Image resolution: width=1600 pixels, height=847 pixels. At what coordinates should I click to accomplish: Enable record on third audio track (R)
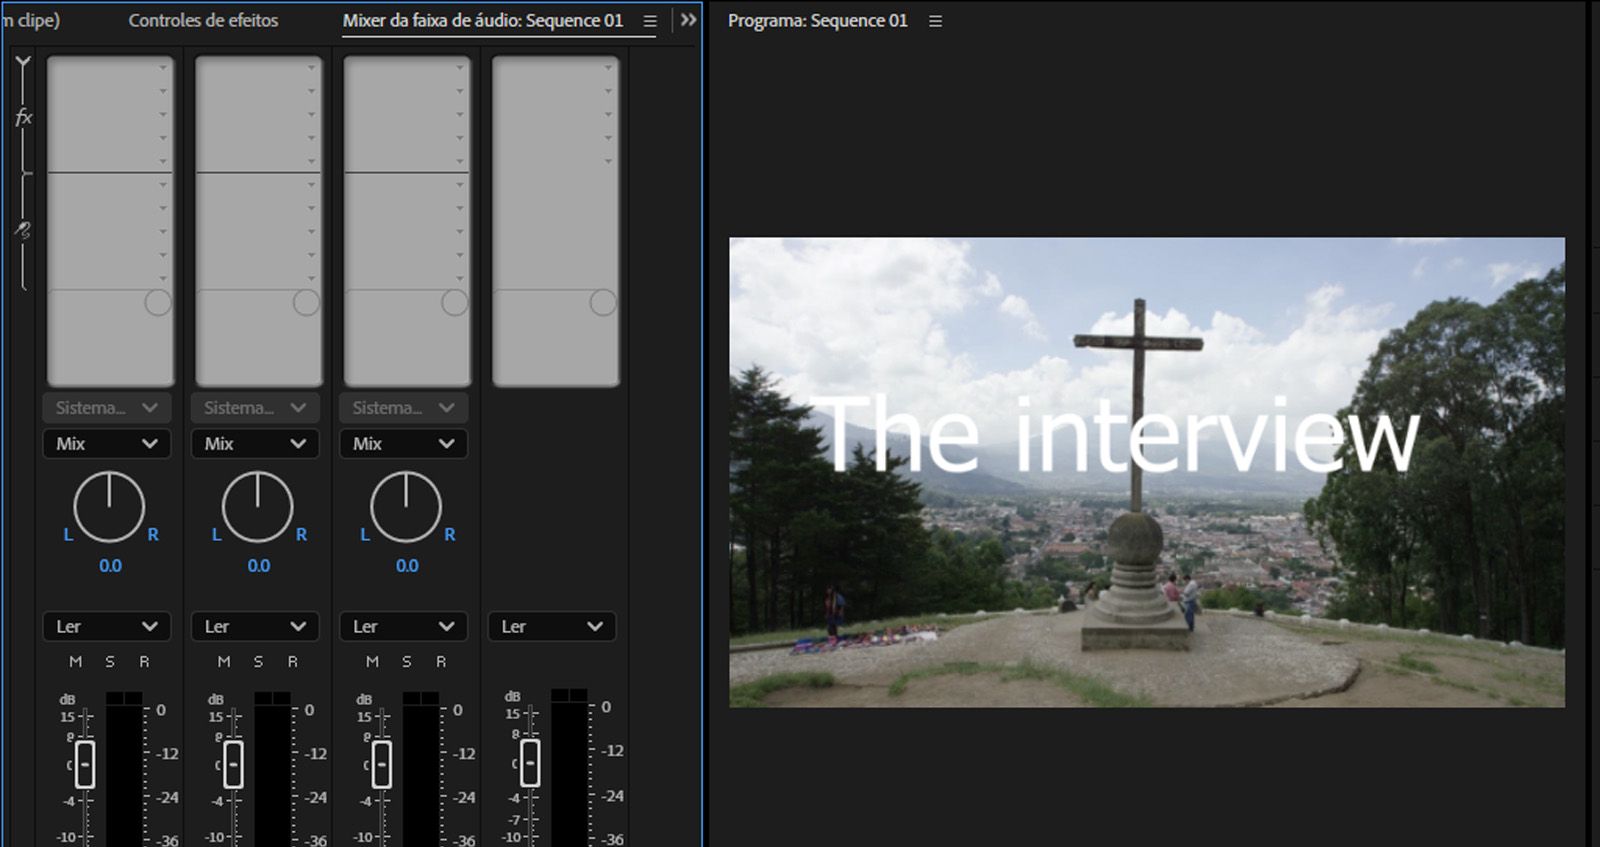point(440,662)
